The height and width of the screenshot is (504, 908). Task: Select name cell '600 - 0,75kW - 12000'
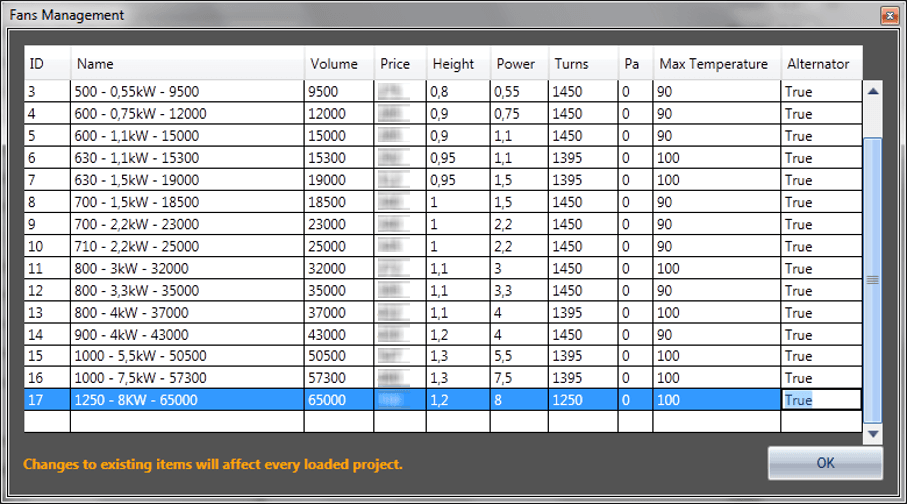(x=187, y=114)
